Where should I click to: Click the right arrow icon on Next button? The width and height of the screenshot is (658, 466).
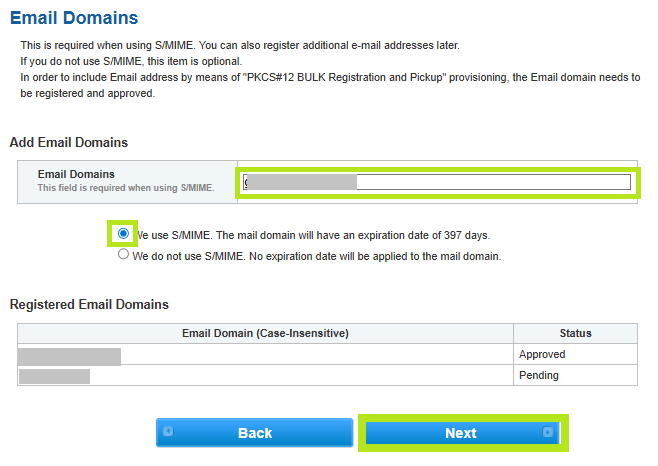pos(547,433)
